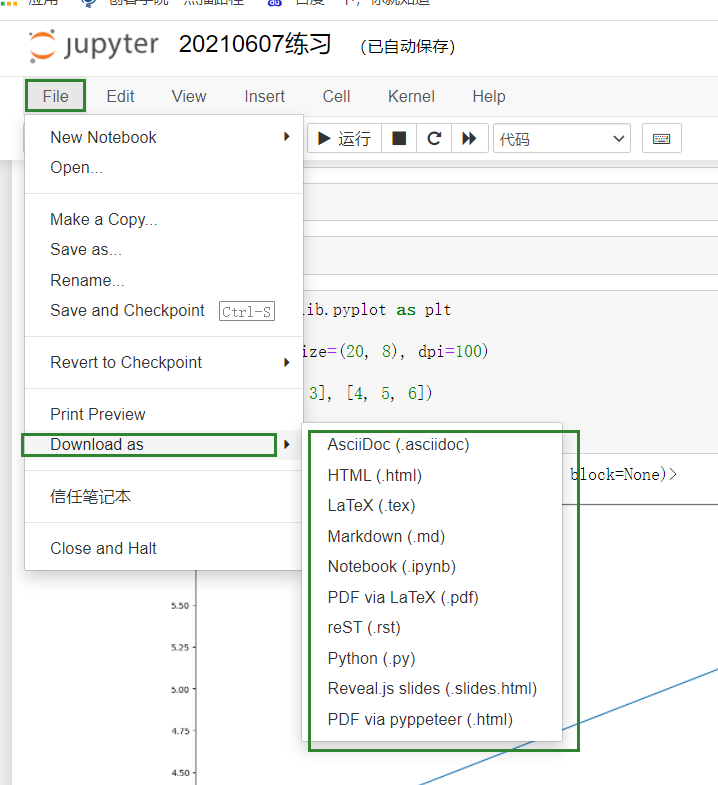This screenshot has width=718, height=785.
Task: Expand the Download as submenu
Action: [x=164, y=445]
